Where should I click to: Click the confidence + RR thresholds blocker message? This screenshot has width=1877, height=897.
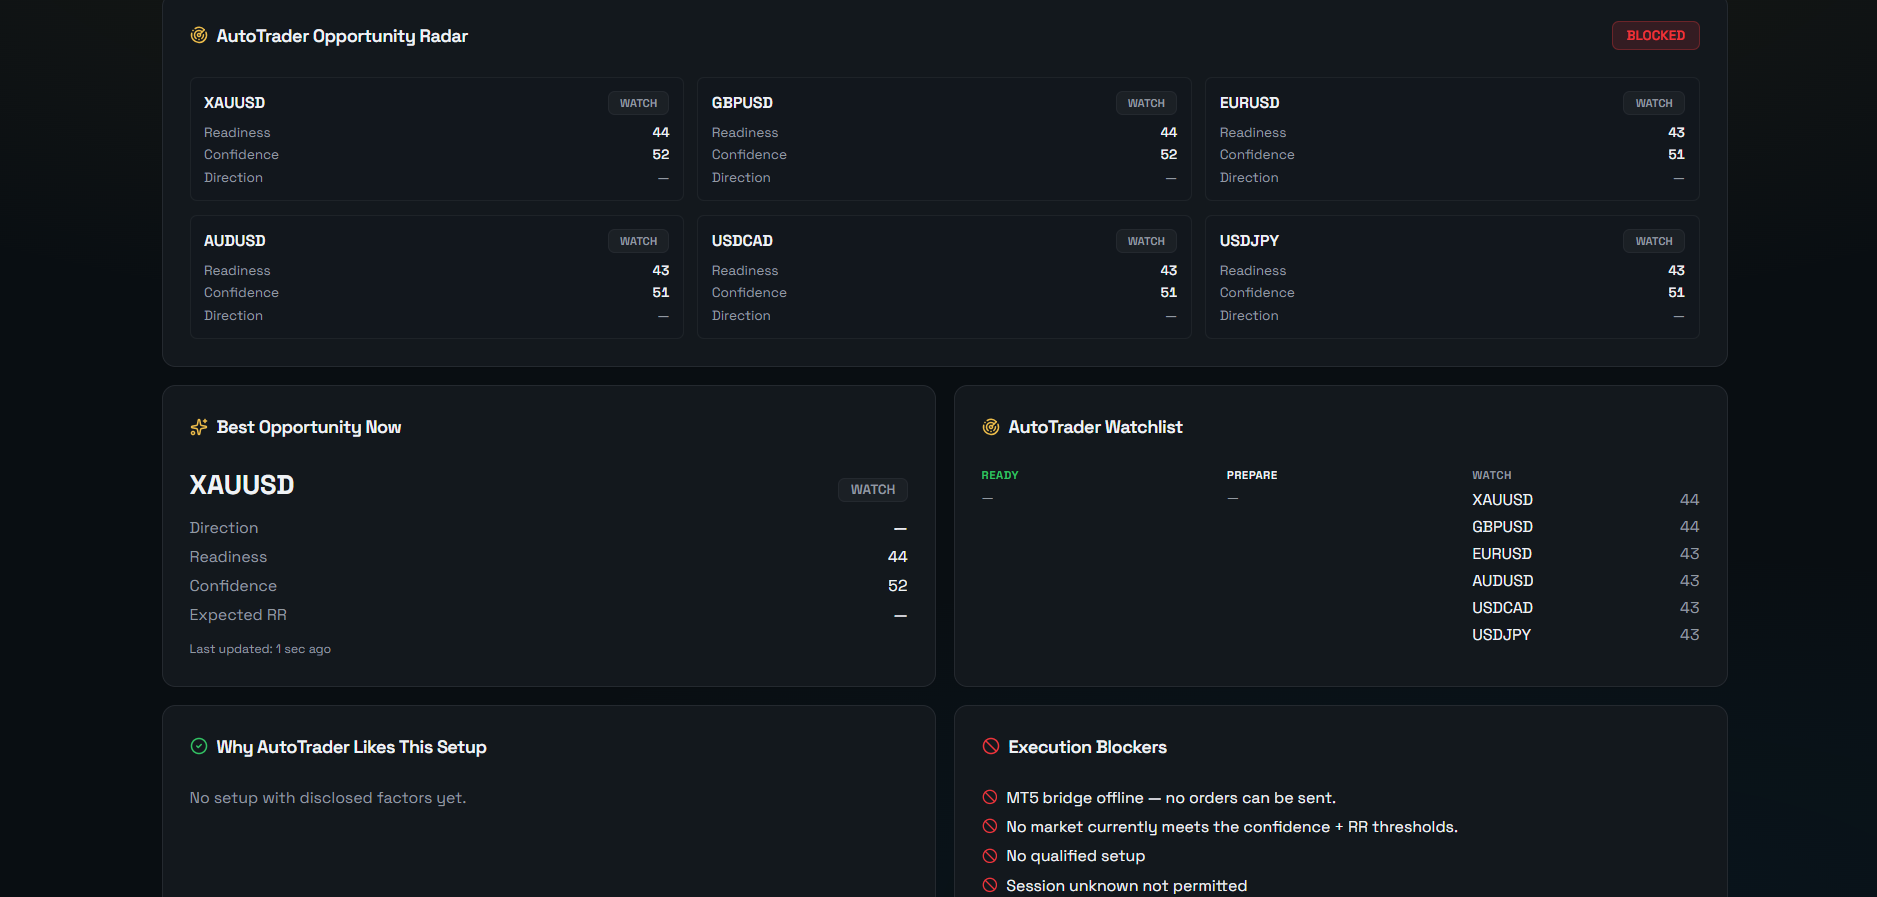click(x=1232, y=827)
